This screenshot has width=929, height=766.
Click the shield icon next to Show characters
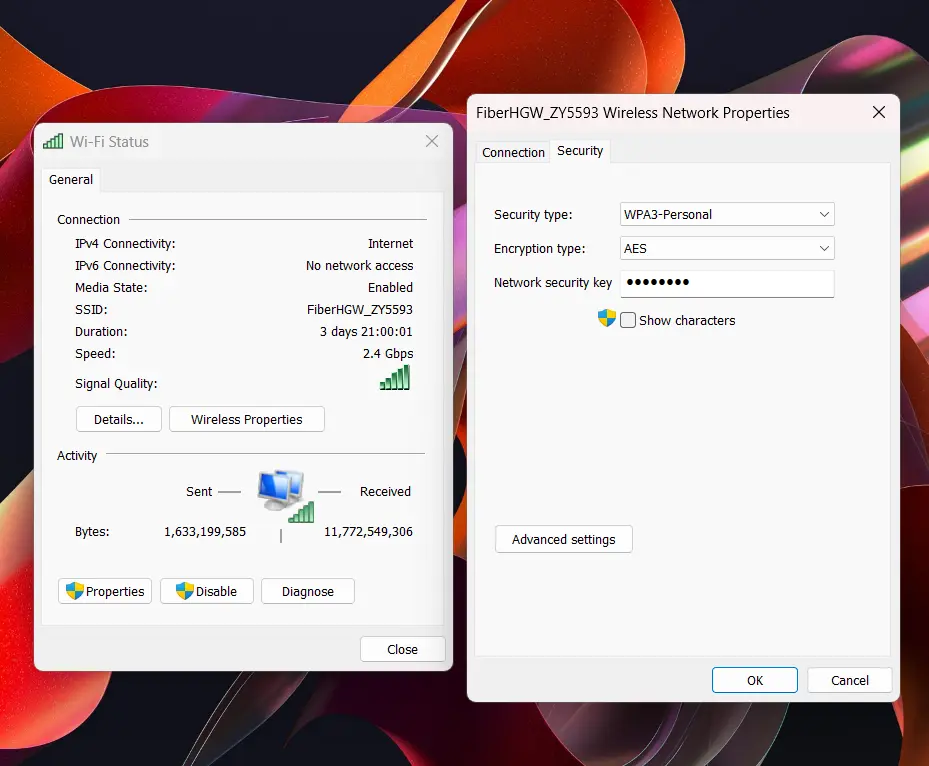607,318
